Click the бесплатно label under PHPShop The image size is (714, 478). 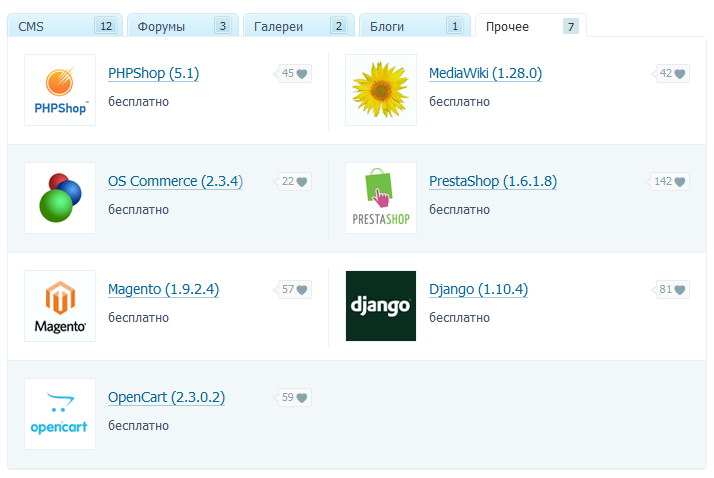[138, 102]
